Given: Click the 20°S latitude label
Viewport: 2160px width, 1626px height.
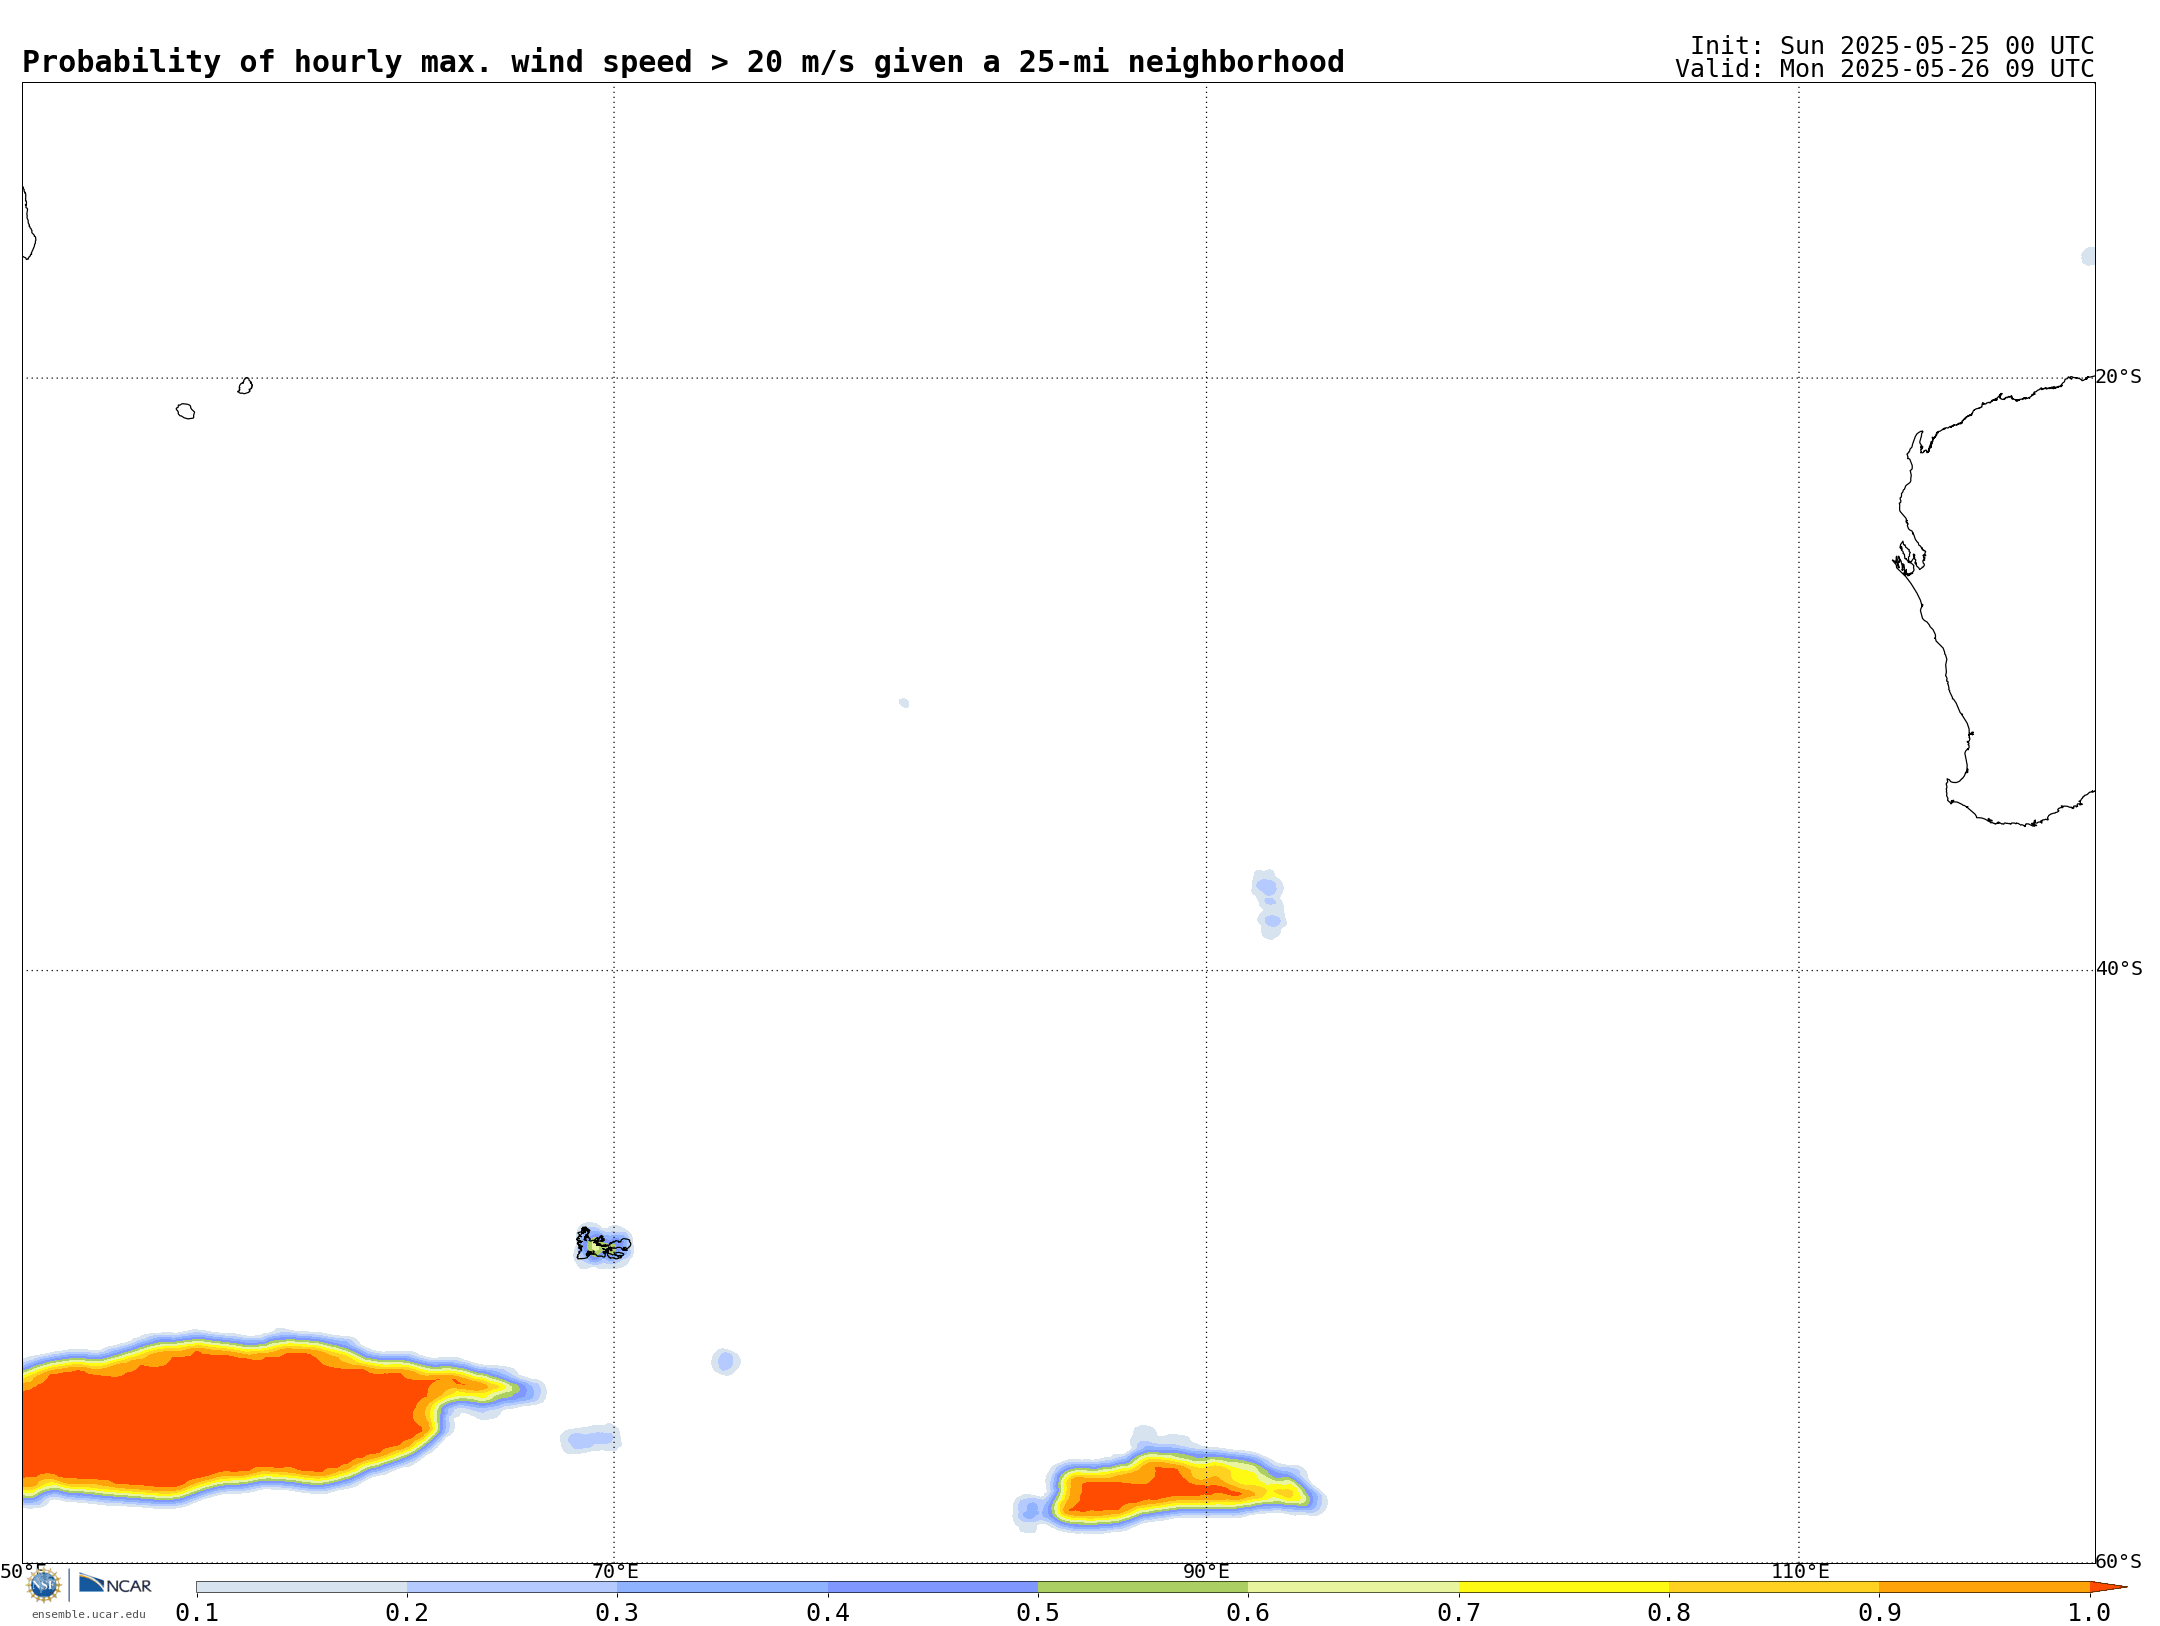Looking at the screenshot, I should click(2119, 377).
